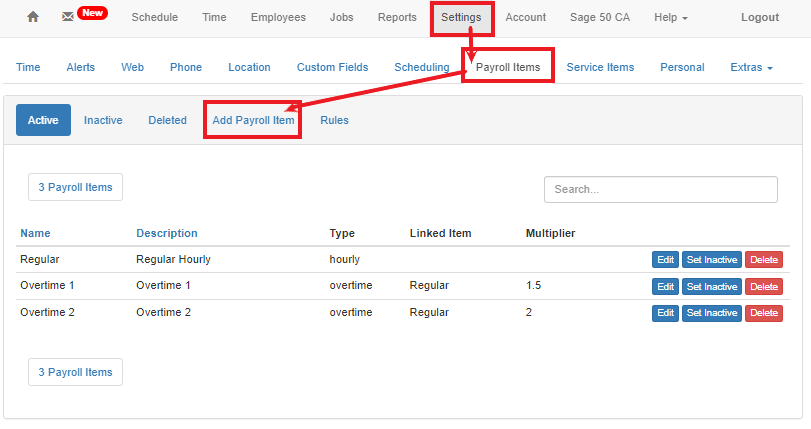Image resolution: width=811 pixels, height=429 pixels.
Task: Edit the Regular payroll item
Action: (665, 260)
